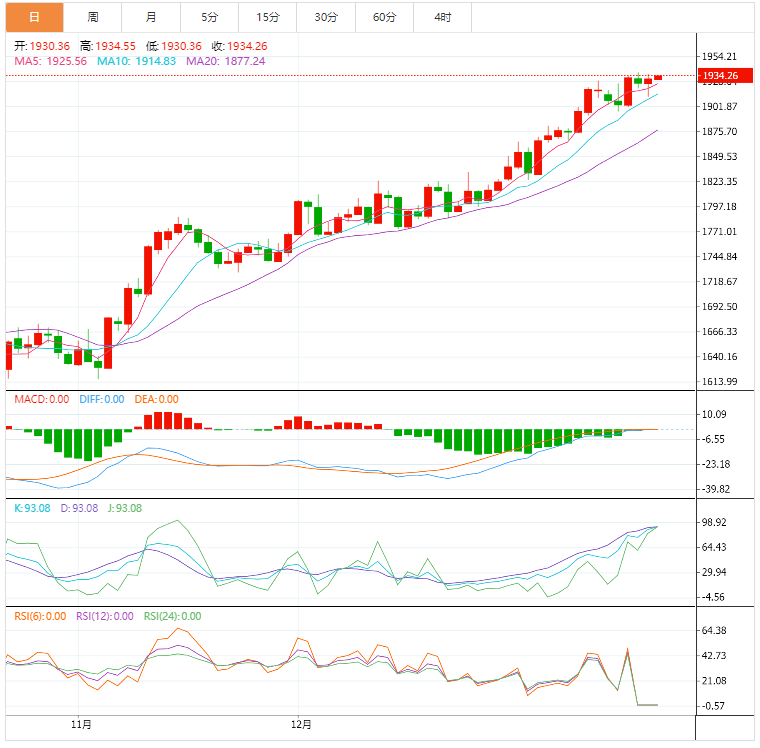Click the MA5 indicator value label
Screen dimensions: 760x748
(x=51, y=61)
